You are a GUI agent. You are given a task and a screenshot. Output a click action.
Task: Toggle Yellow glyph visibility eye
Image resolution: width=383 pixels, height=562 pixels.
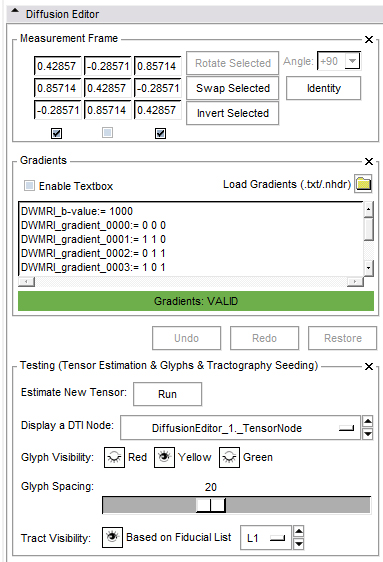(164, 457)
